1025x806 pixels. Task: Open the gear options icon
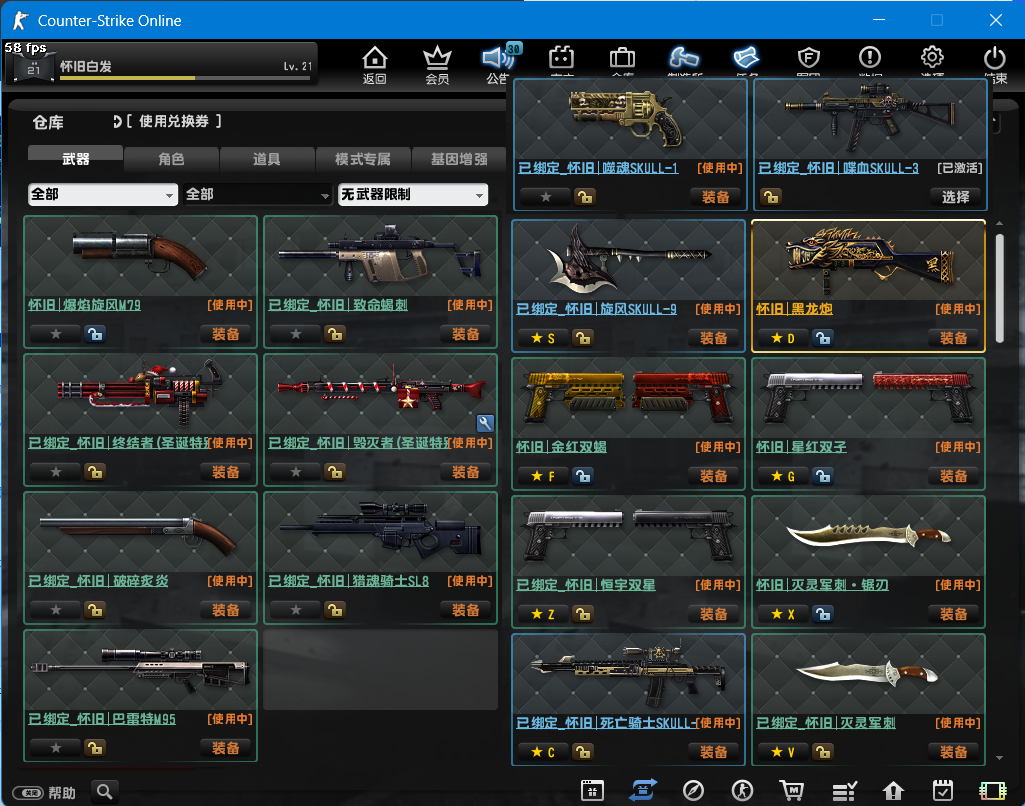point(932,58)
